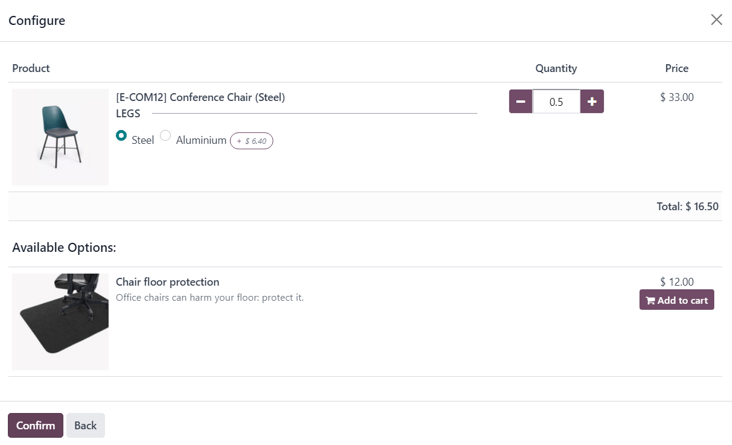The width and height of the screenshot is (732, 445).
Task: Click the Conference Chair (Steel) product name
Action: coord(200,97)
